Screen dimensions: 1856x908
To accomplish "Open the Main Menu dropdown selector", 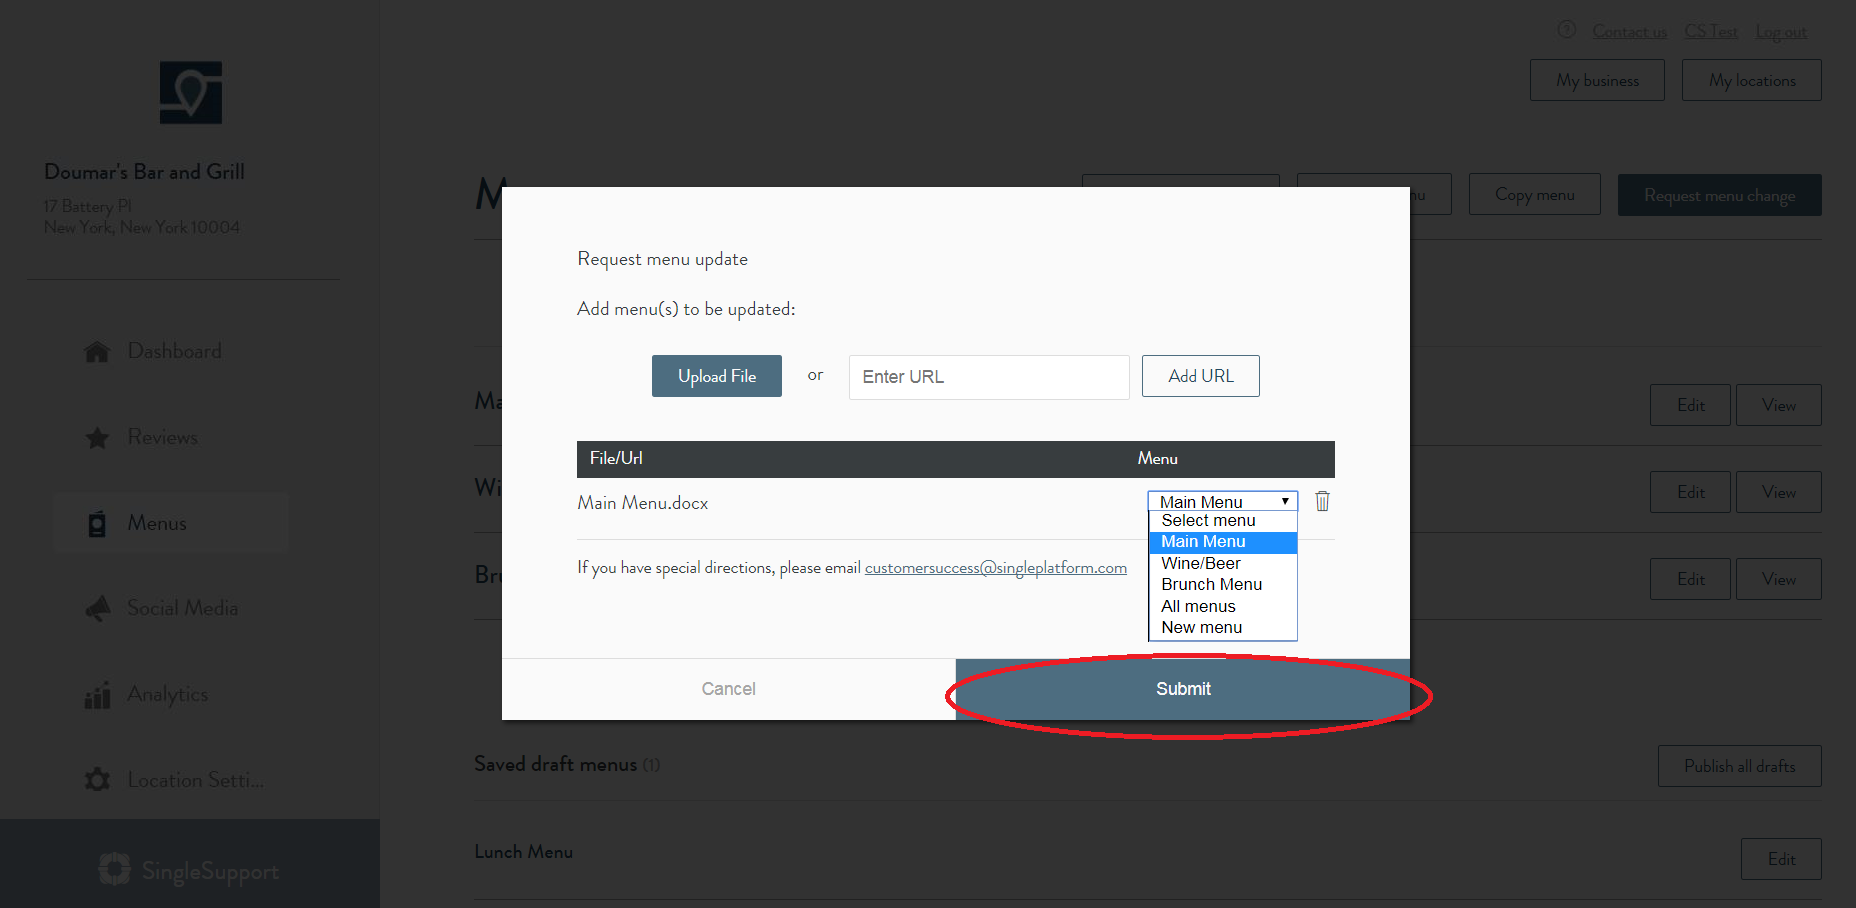I will 1222,501.
